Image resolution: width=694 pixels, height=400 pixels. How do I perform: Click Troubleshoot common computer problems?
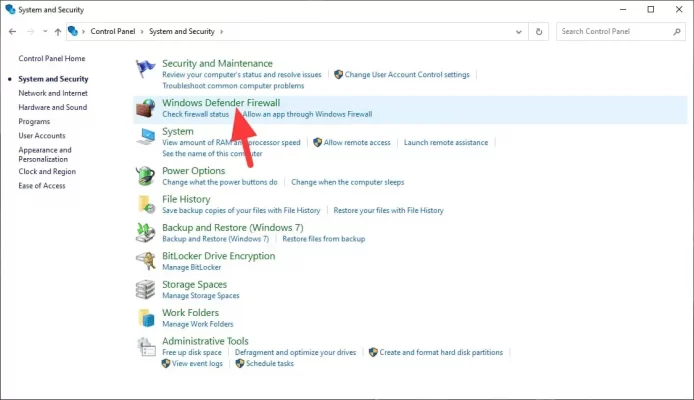pyautogui.click(x=233, y=85)
